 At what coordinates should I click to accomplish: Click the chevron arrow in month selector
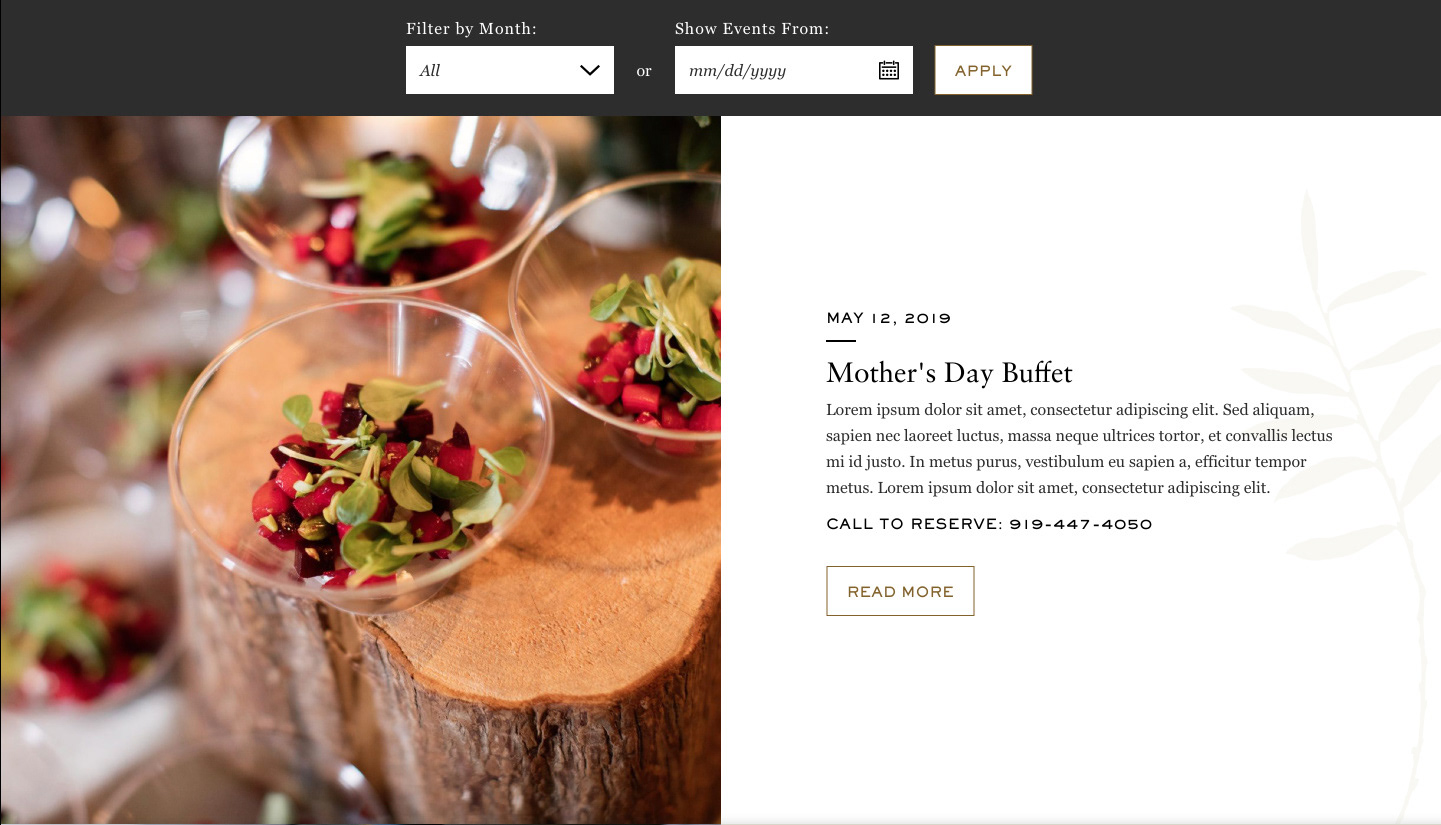(x=590, y=70)
